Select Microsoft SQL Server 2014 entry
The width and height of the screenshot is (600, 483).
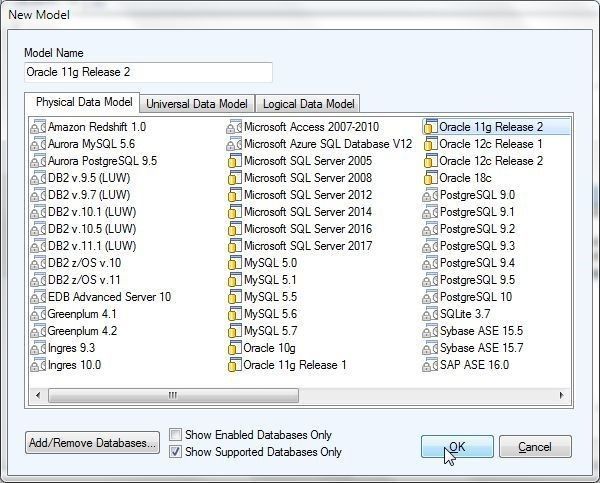tap(300, 212)
